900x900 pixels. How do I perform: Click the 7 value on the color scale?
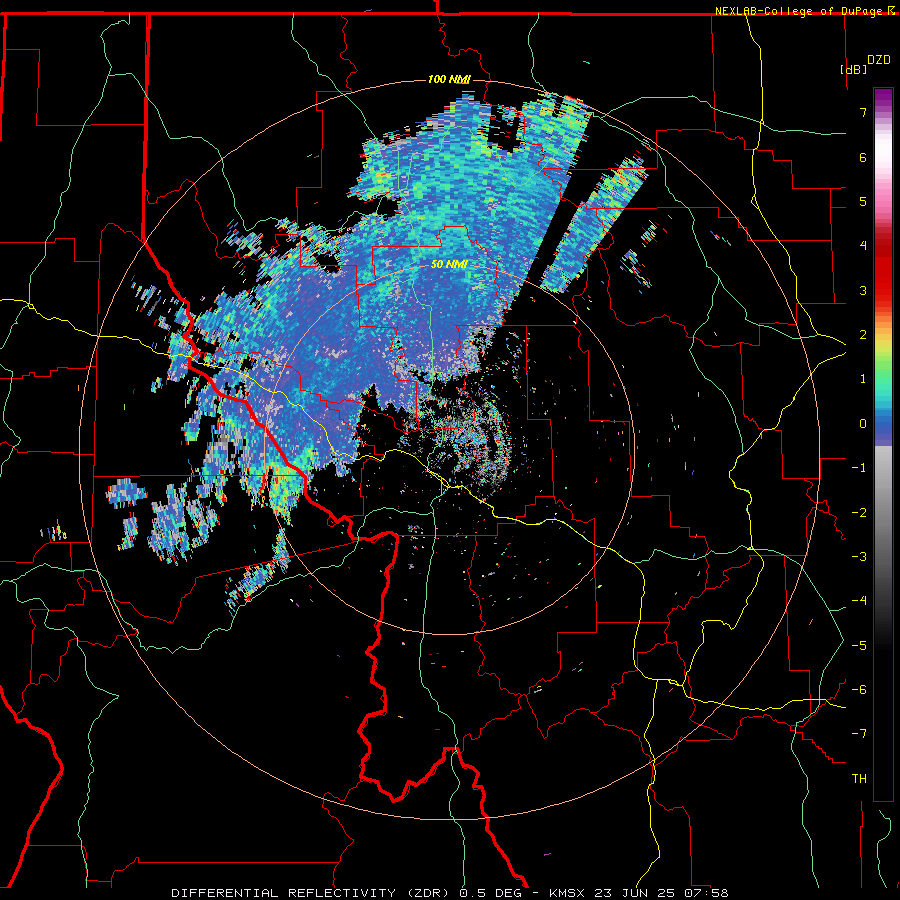click(x=863, y=112)
